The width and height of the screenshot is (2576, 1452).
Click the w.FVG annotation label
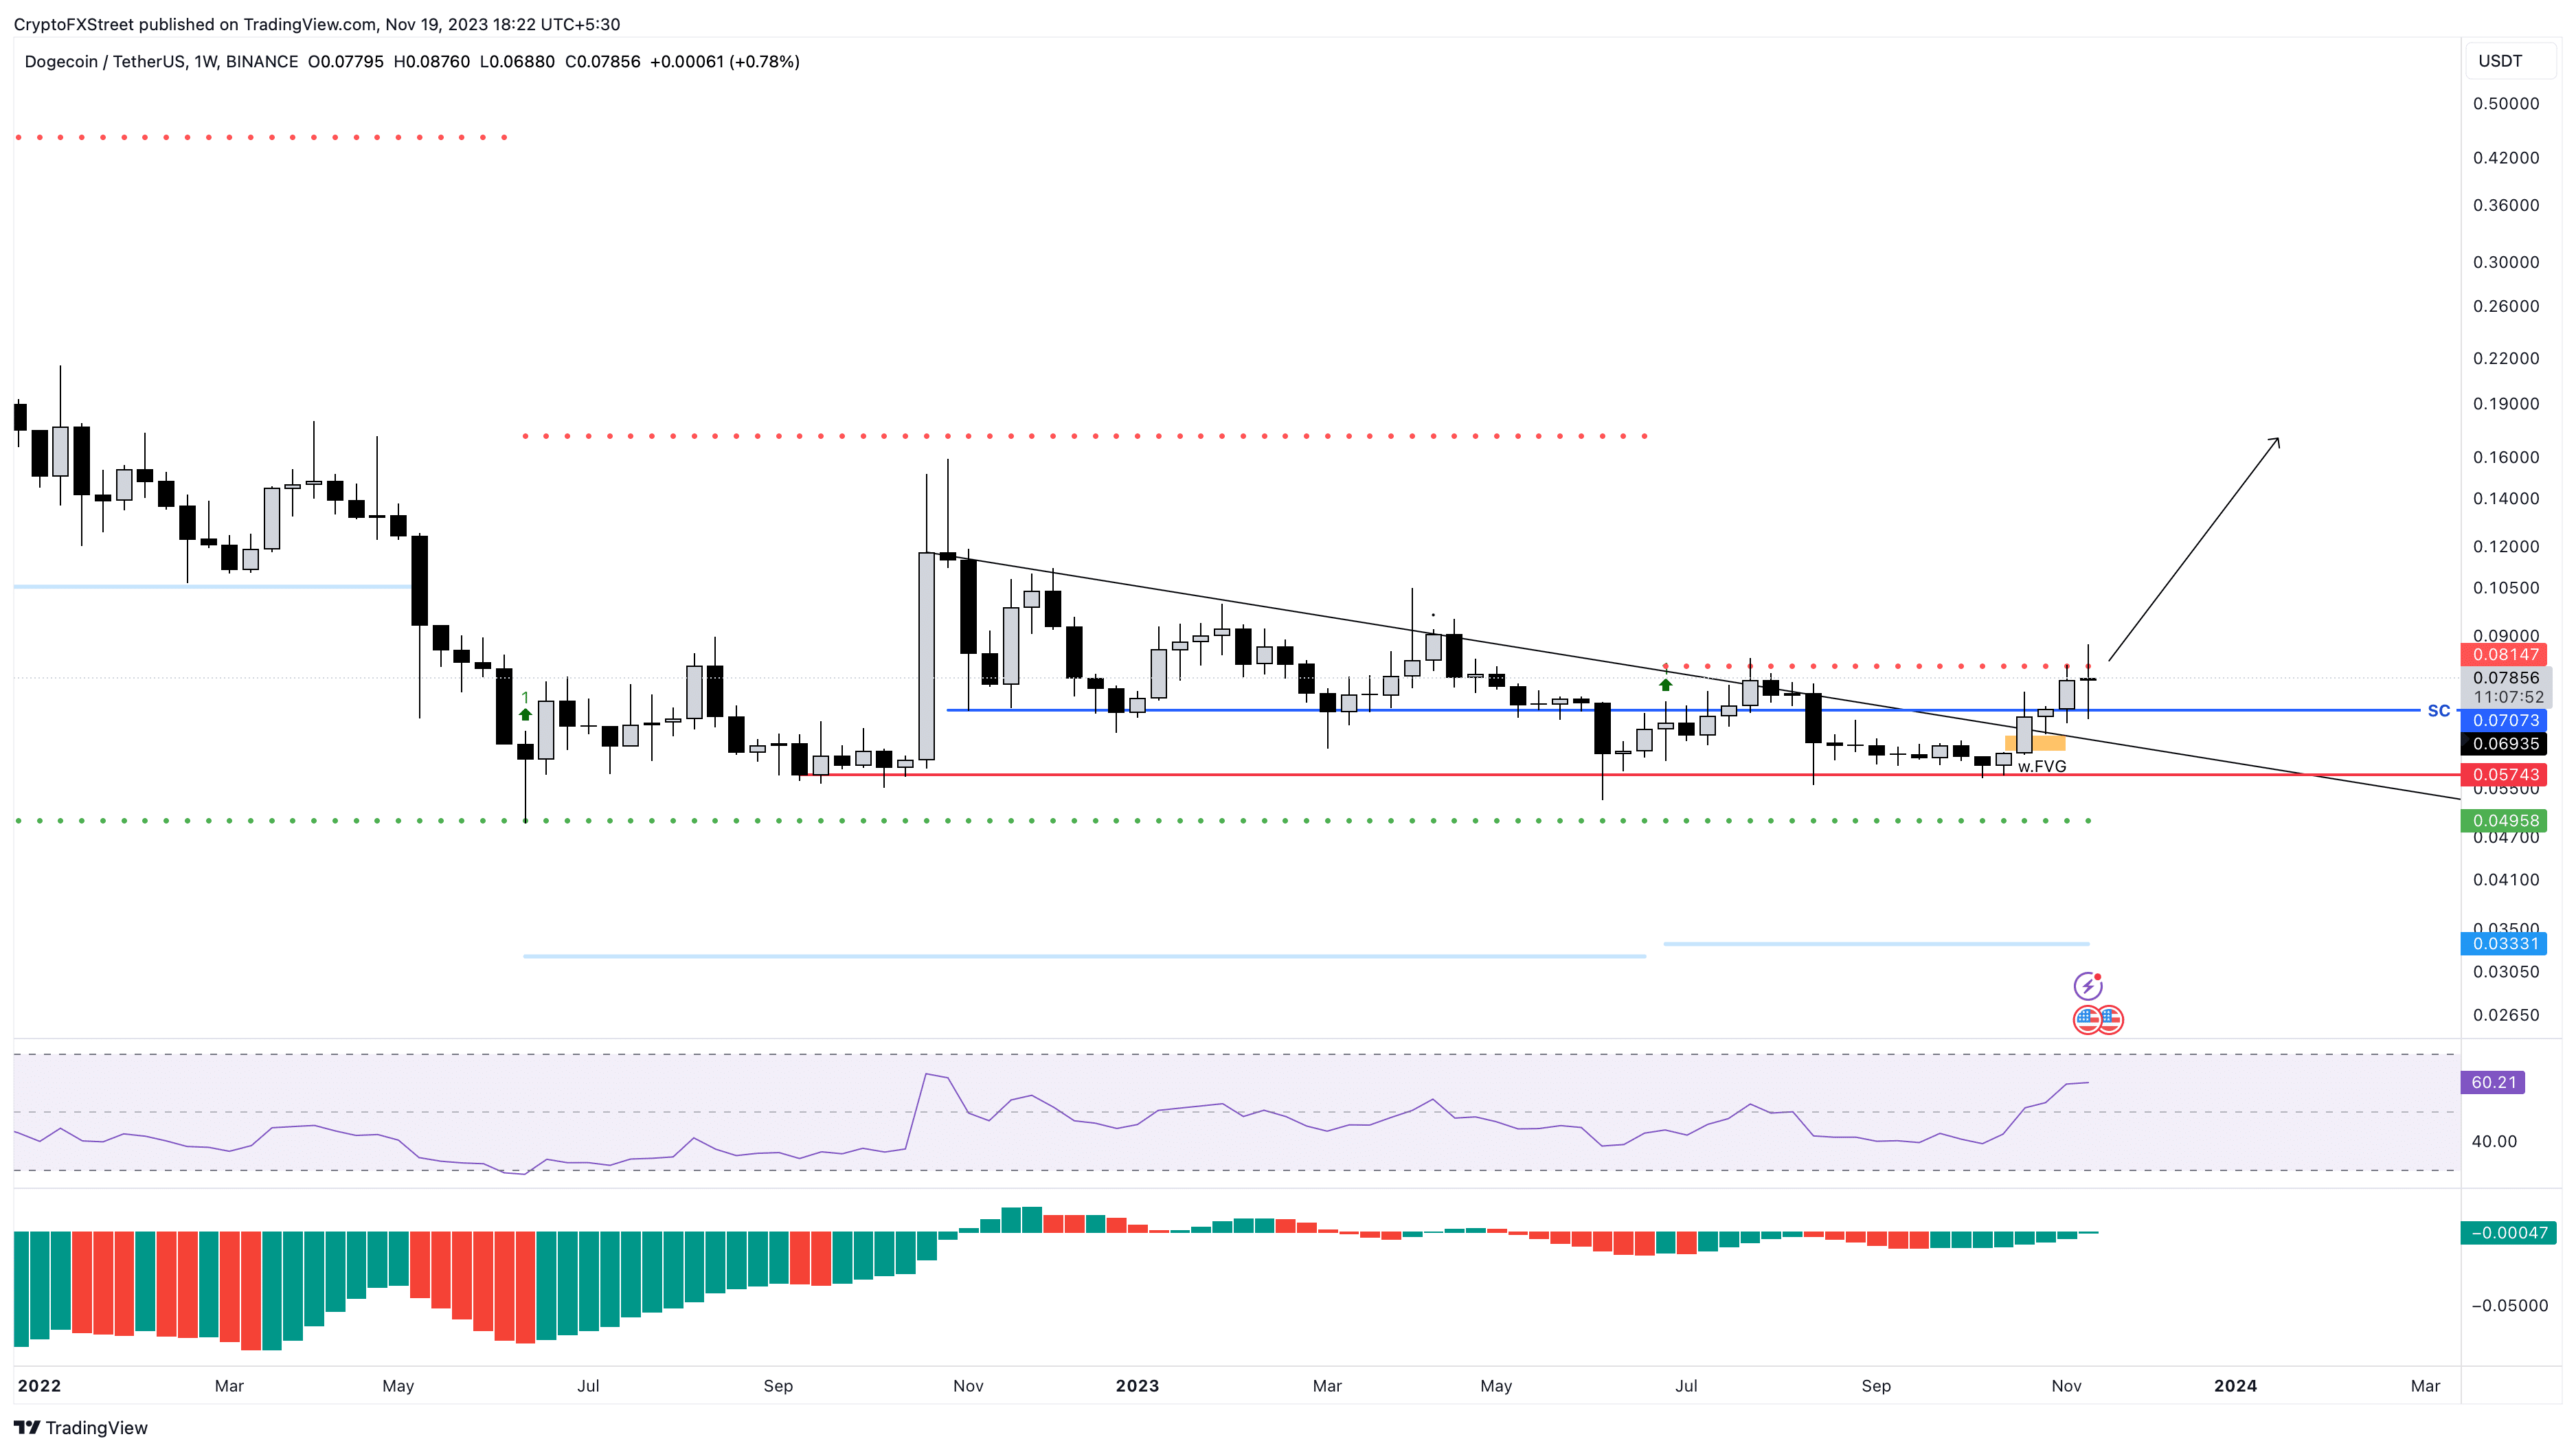pos(2042,766)
